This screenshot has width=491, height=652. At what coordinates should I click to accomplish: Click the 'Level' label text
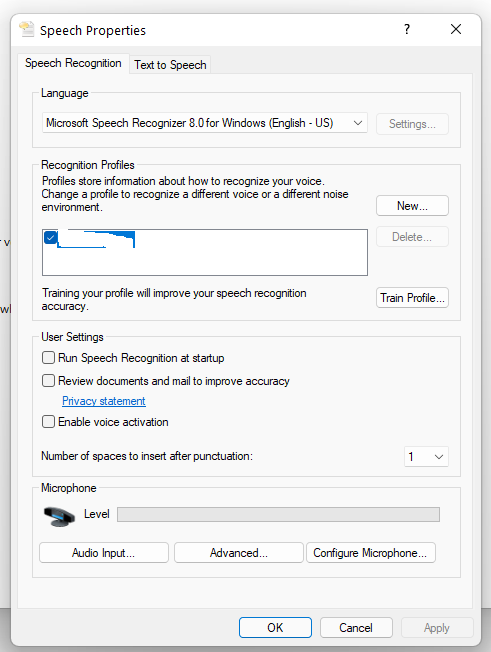(96, 514)
